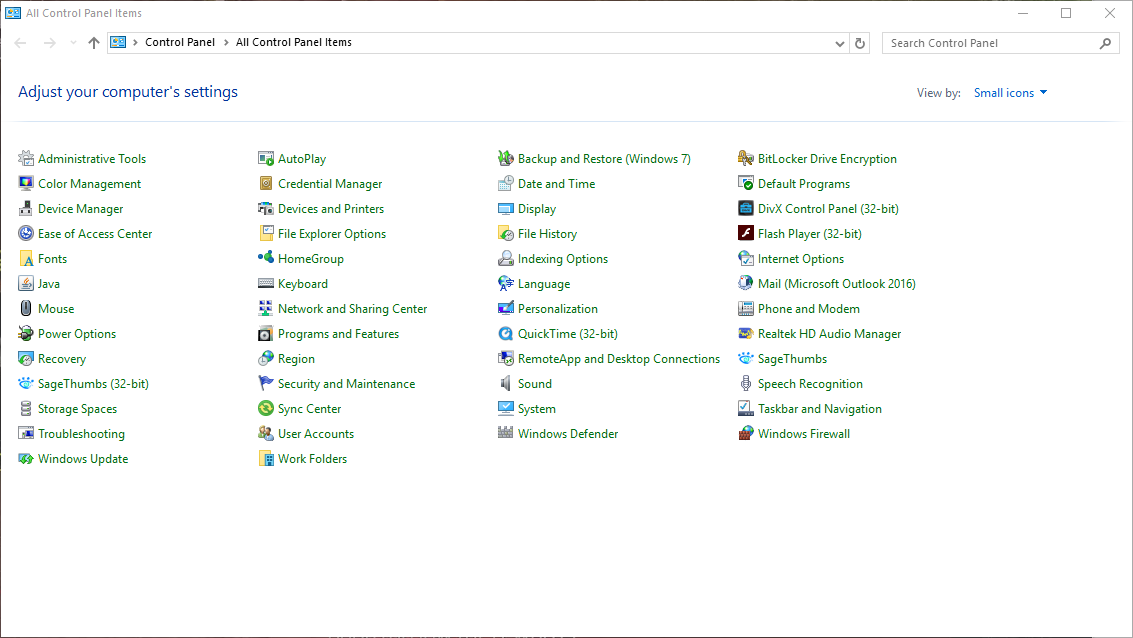1133x638 pixels.
Task: Click the Windows Update icon
Action: point(26,459)
